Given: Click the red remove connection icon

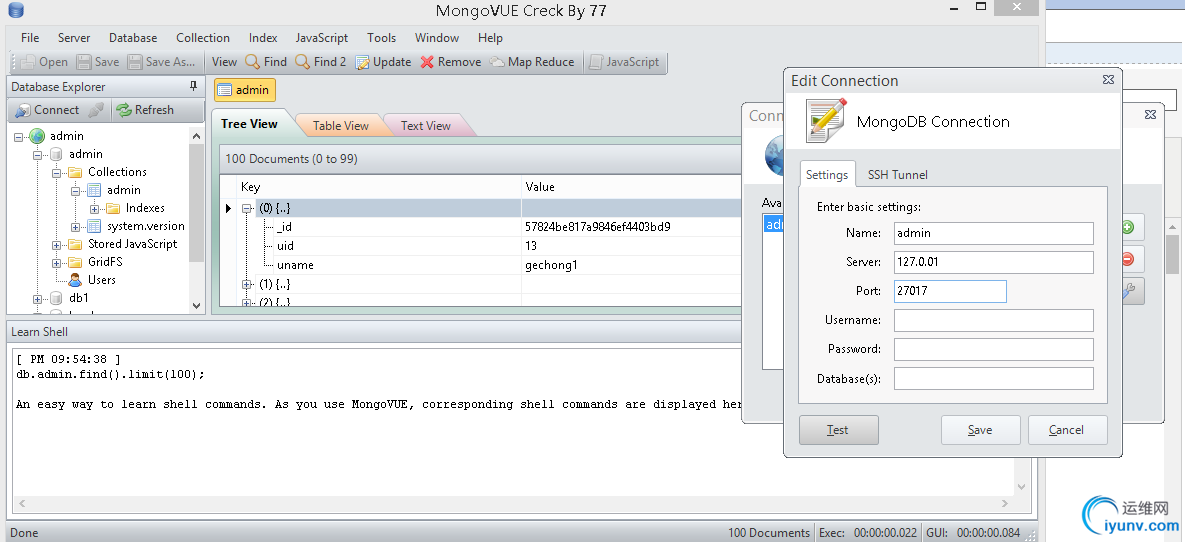Looking at the screenshot, I should (1127, 259).
